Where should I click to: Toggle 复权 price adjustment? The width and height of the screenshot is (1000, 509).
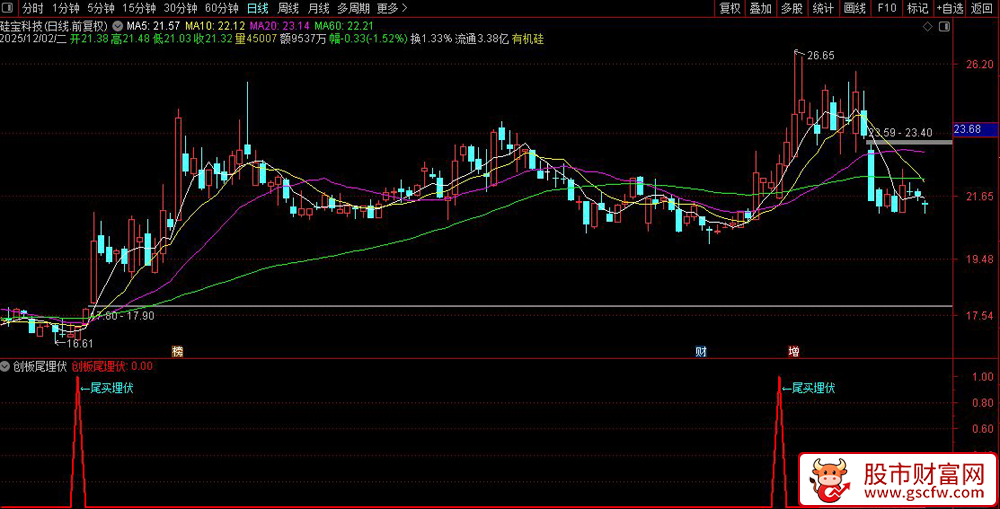coord(730,8)
